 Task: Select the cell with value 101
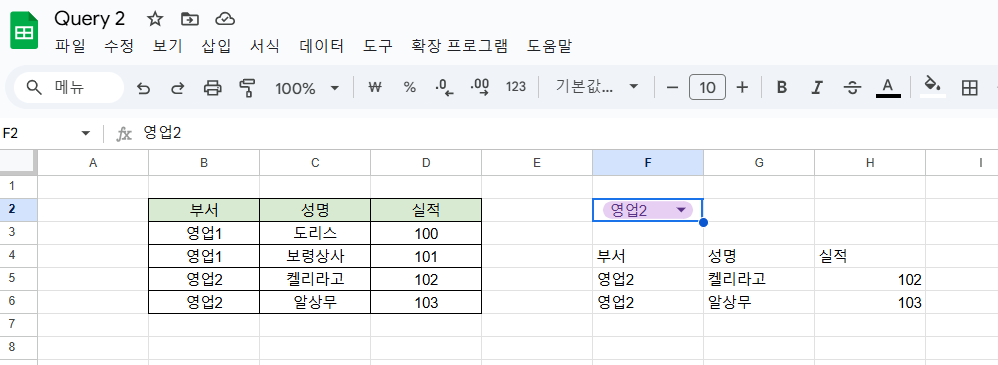426,256
